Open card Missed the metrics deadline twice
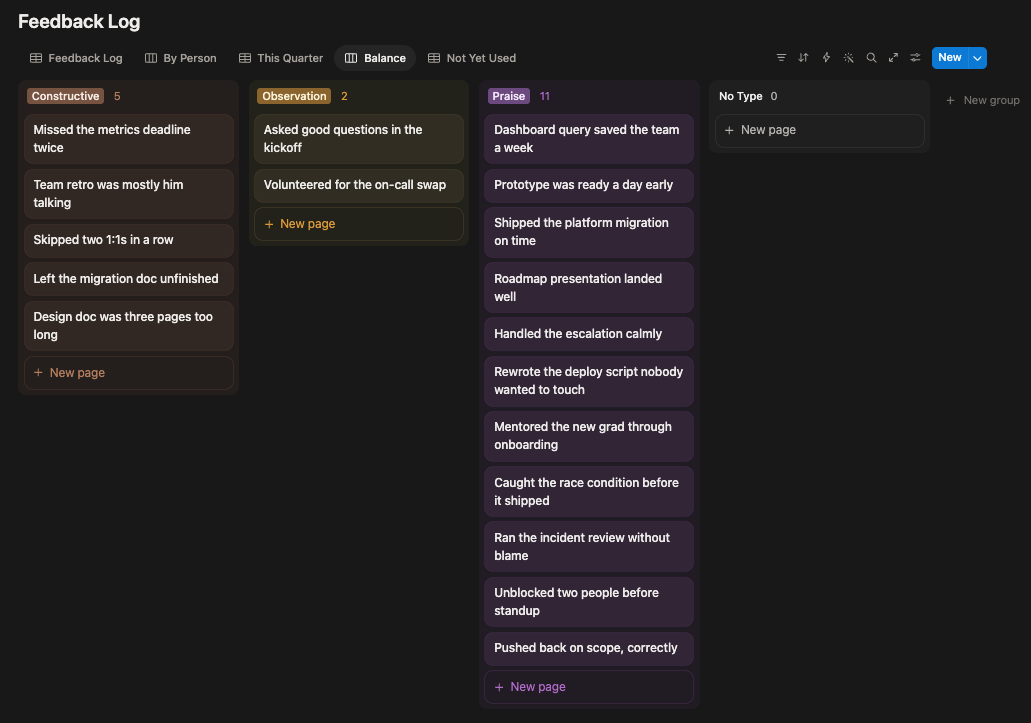The image size is (1031, 723). (129, 139)
